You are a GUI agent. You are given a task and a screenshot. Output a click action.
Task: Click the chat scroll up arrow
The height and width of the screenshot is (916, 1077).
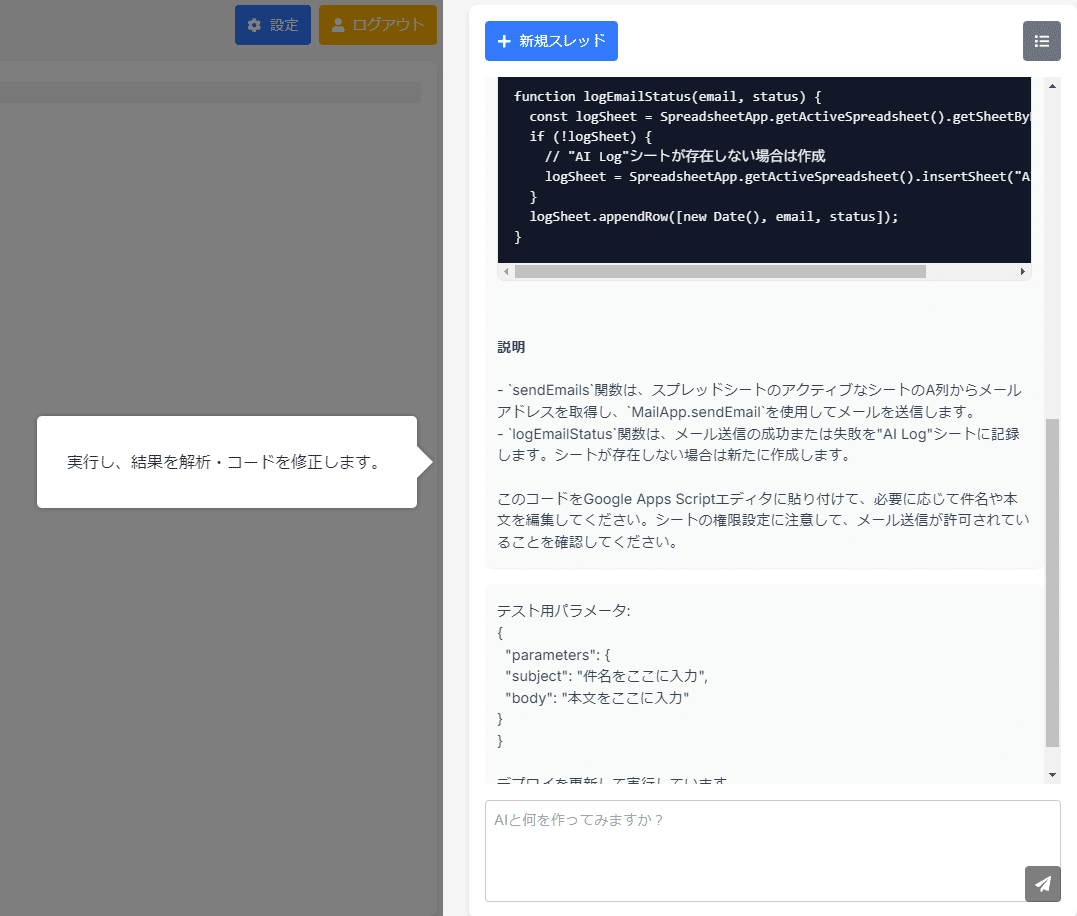[x=1052, y=86]
